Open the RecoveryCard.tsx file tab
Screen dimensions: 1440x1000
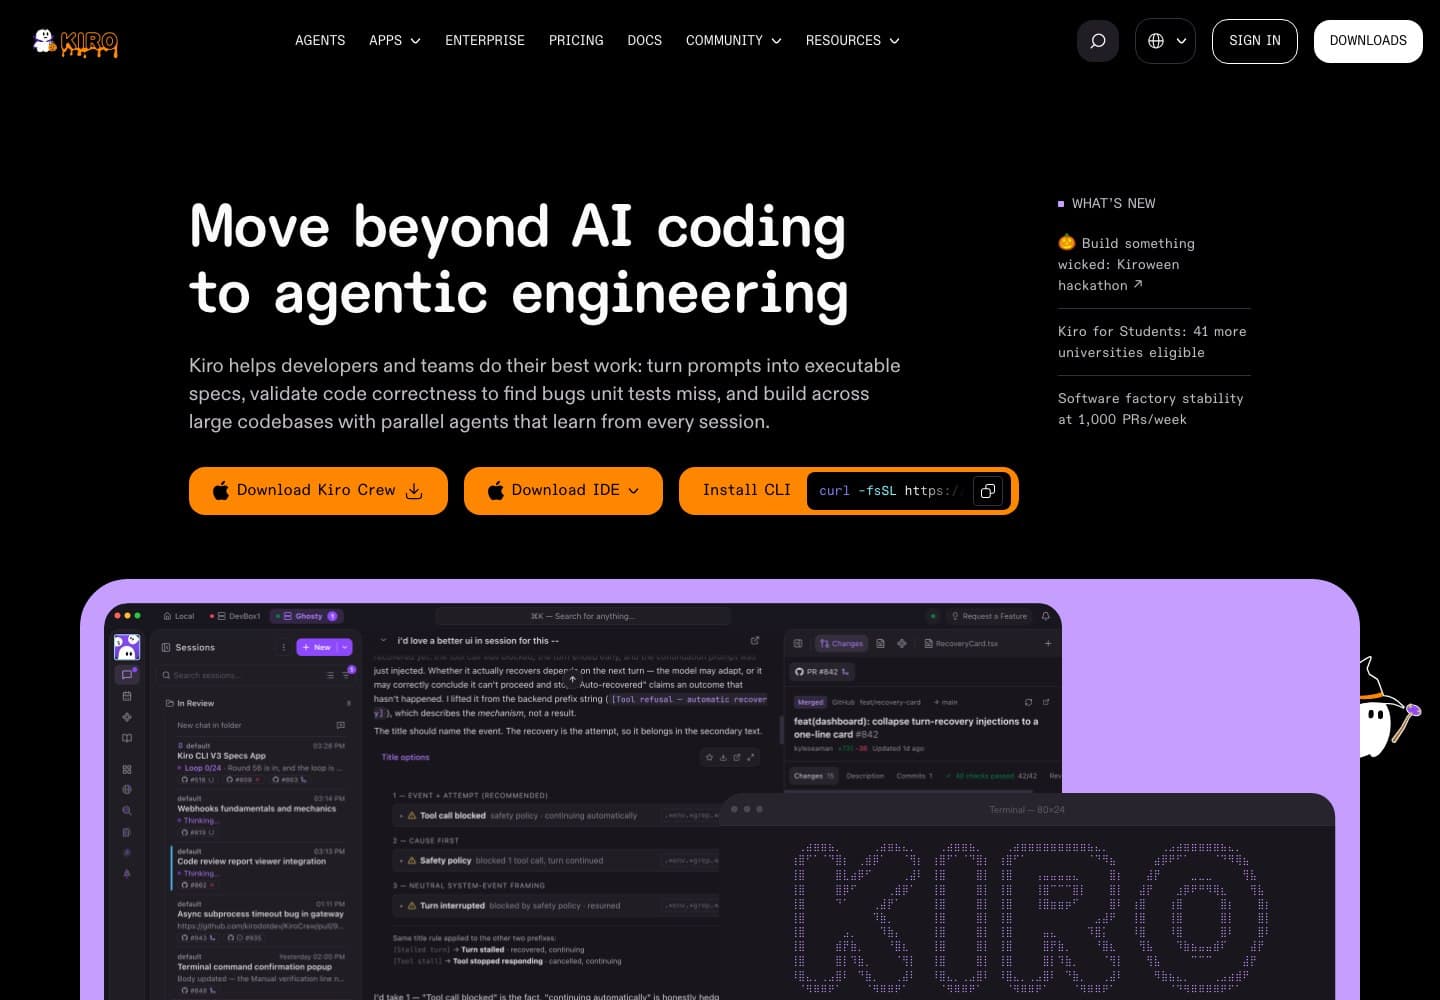point(962,643)
